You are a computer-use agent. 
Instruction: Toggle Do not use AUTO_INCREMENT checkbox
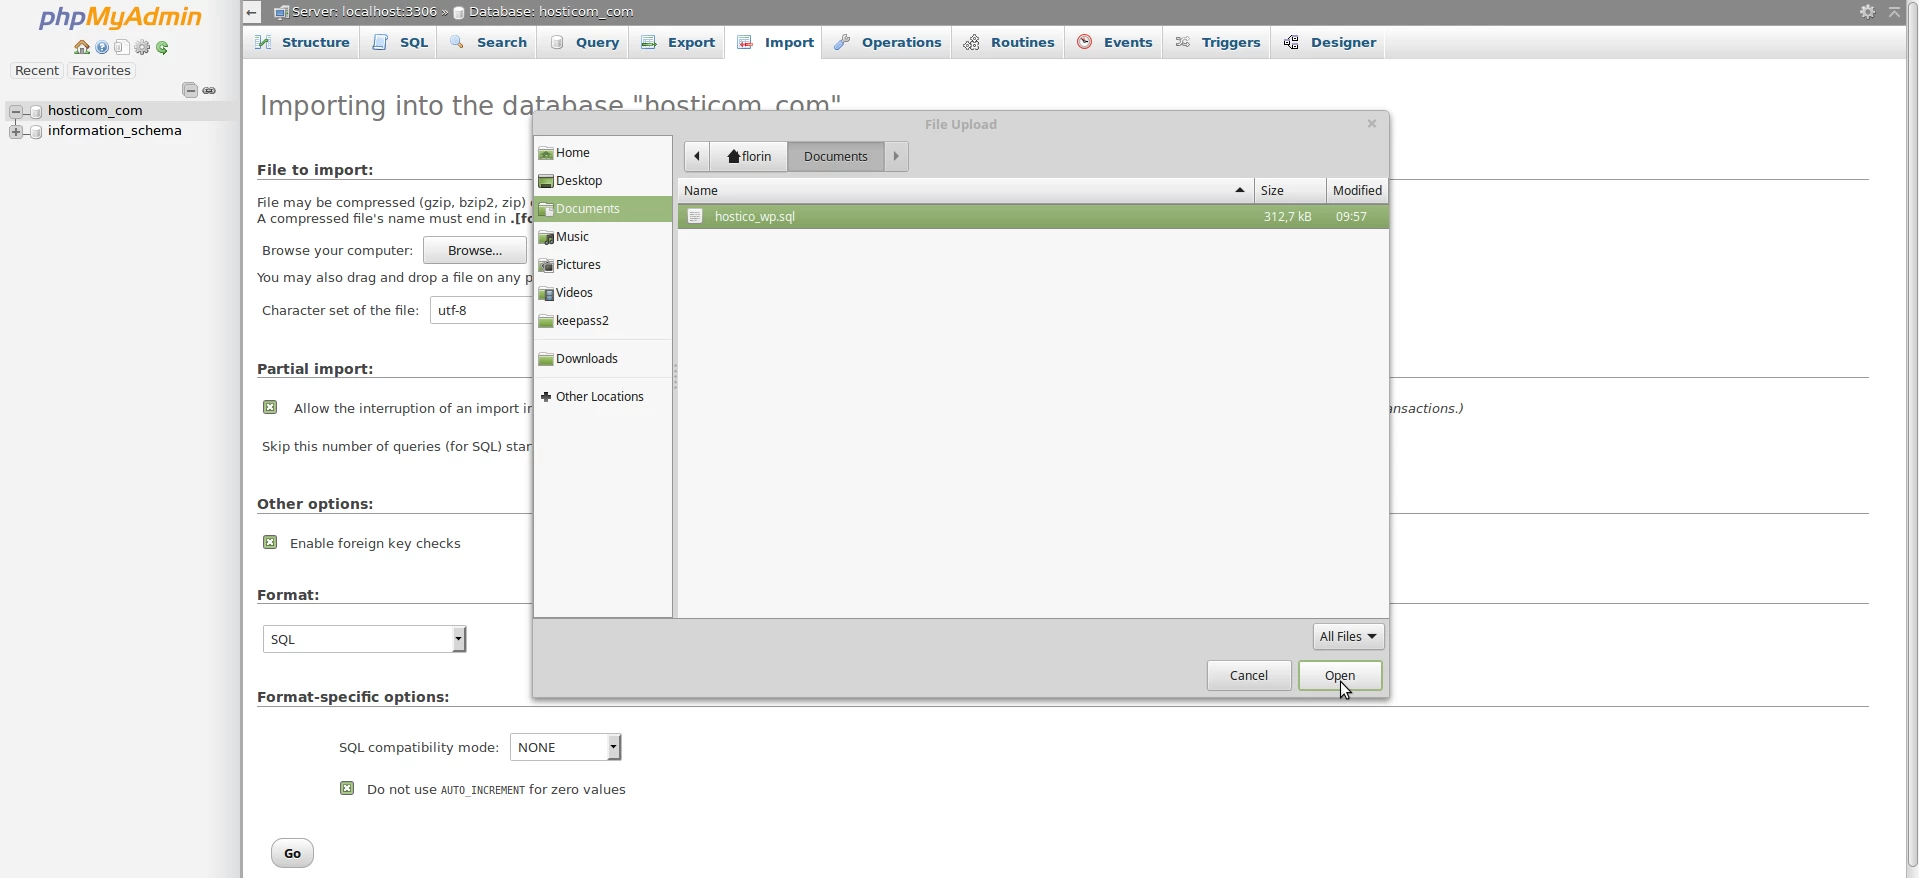point(347,789)
